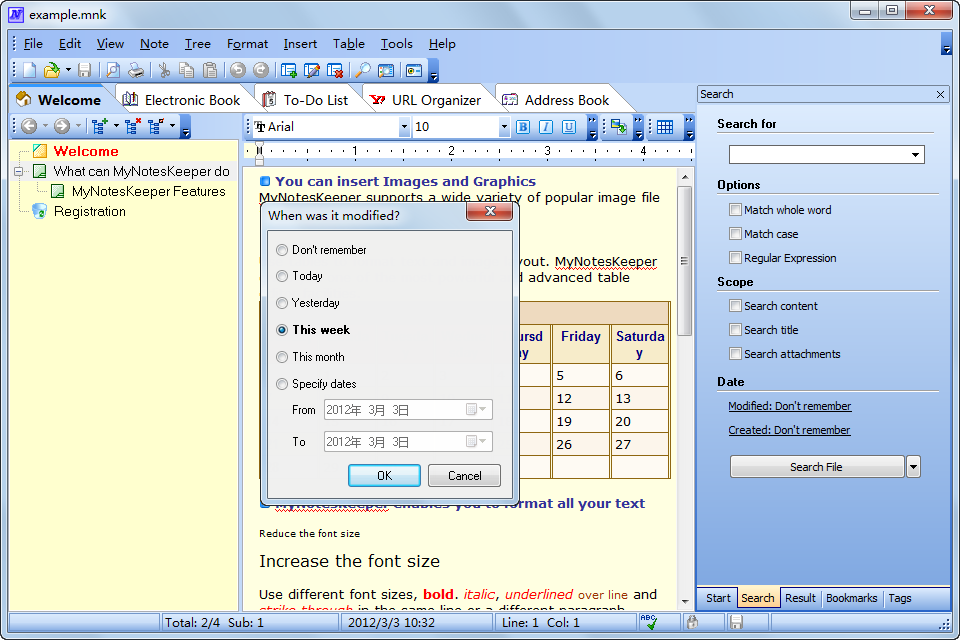Click the Find magnifier icon in the toolbar

[x=363, y=70]
